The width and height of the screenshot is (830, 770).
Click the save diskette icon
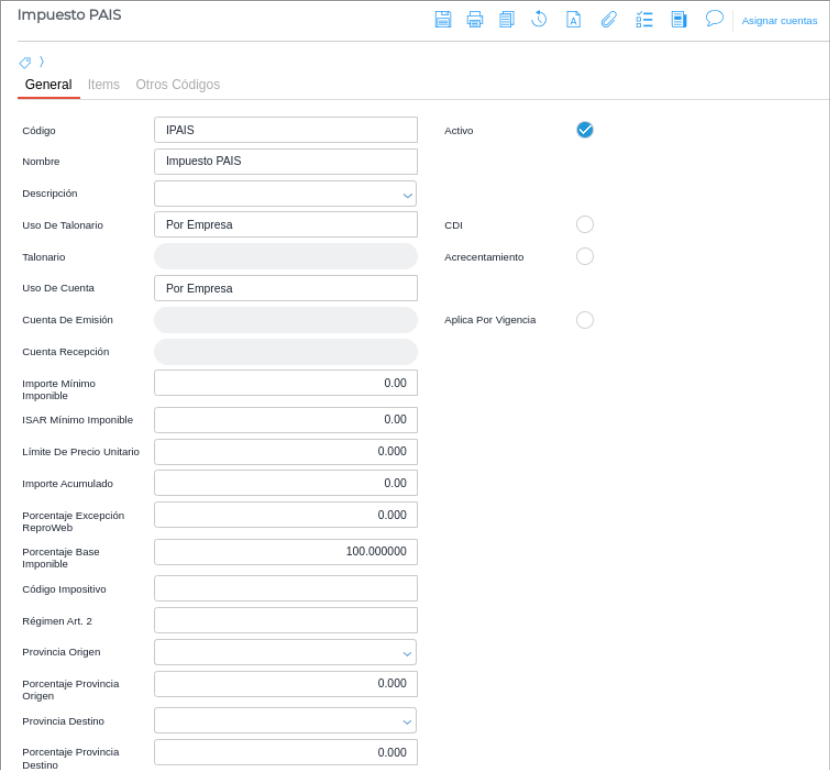click(x=443, y=19)
